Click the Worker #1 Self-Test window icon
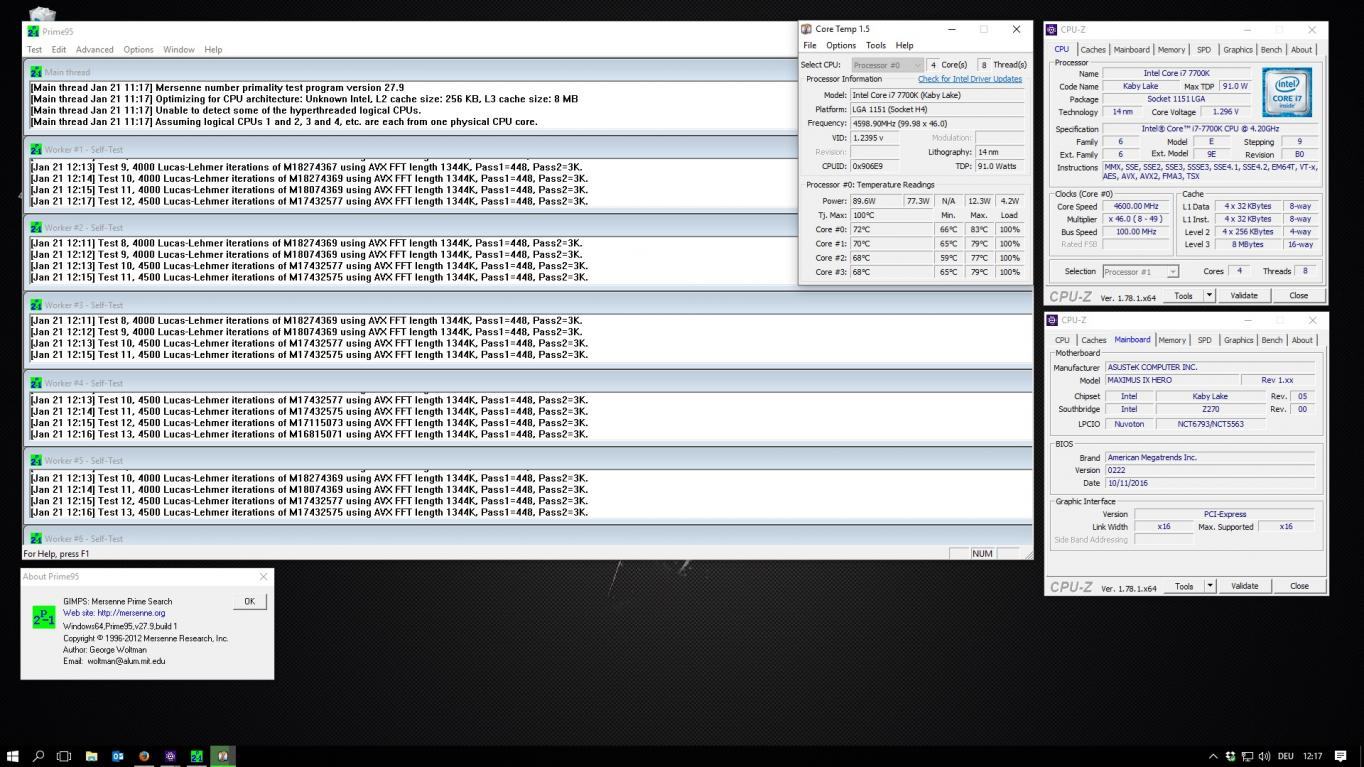 tap(36, 149)
